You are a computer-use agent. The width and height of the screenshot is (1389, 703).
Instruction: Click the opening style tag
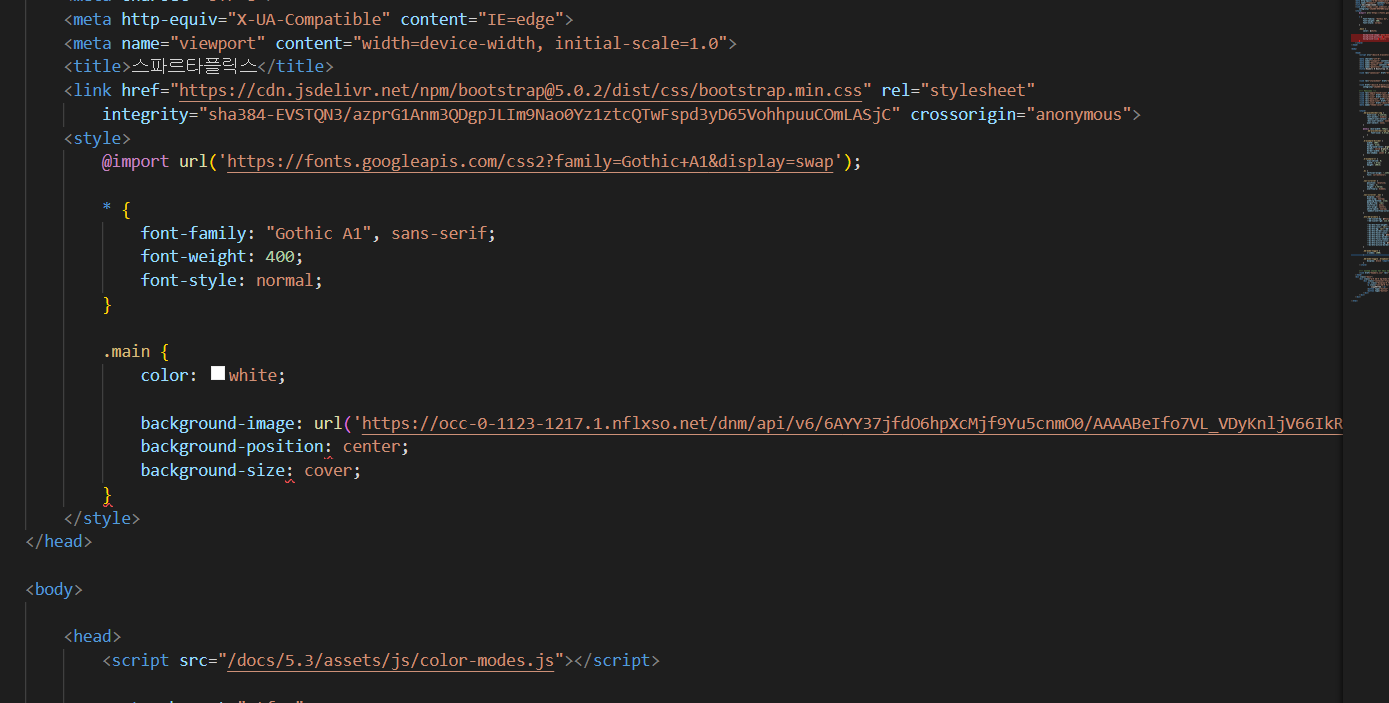tap(97, 138)
